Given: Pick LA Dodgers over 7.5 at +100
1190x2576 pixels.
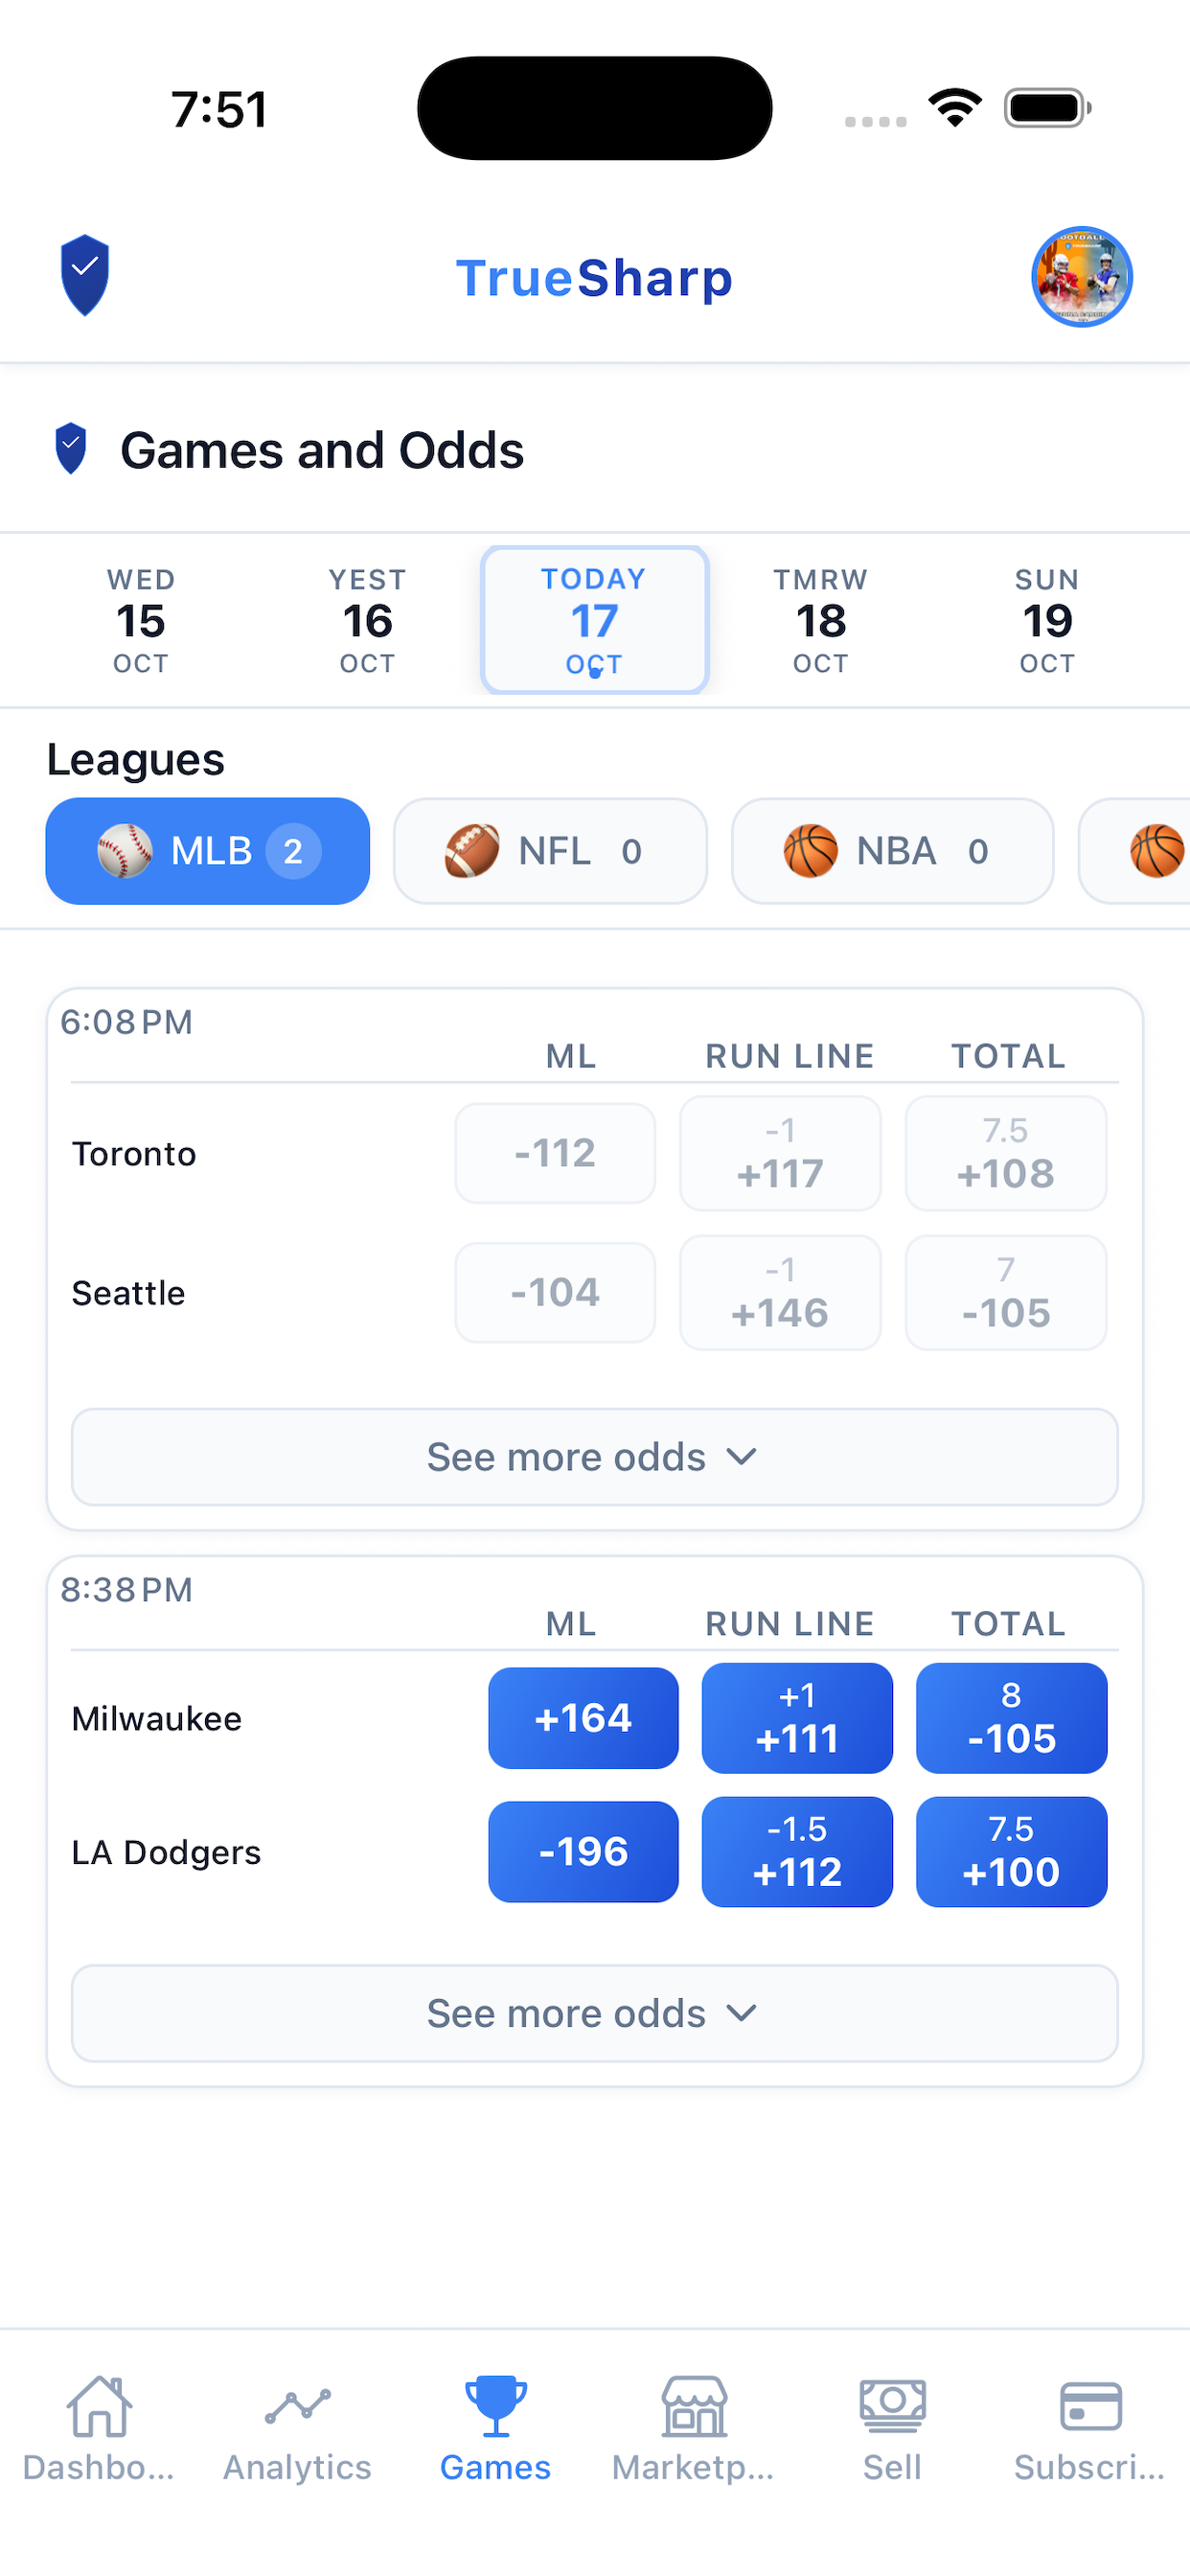Looking at the screenshot, I should 1011,1851.
